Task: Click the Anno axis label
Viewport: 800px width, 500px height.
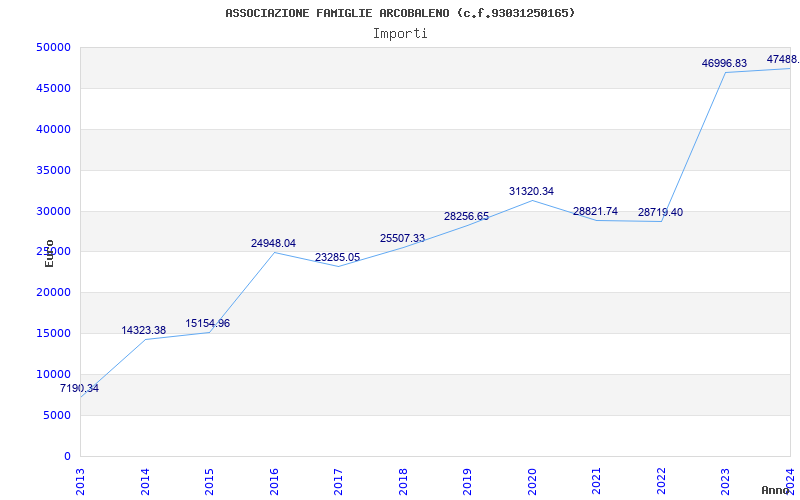Action: pos(776,491)
